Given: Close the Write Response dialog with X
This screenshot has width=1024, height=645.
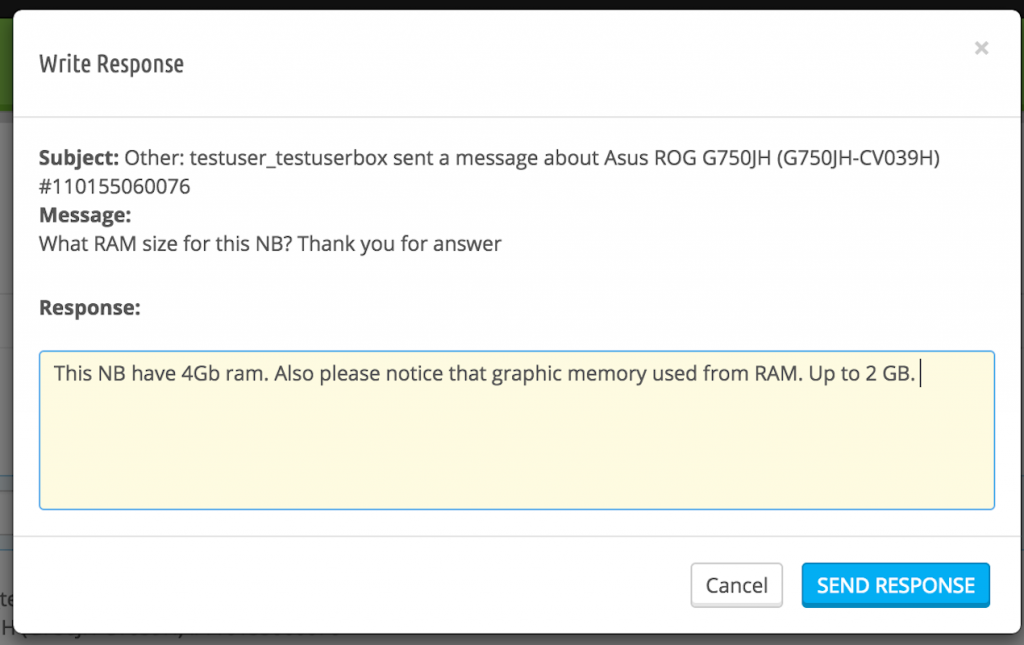Looking at the screenshot, I should tap(981, 48).
